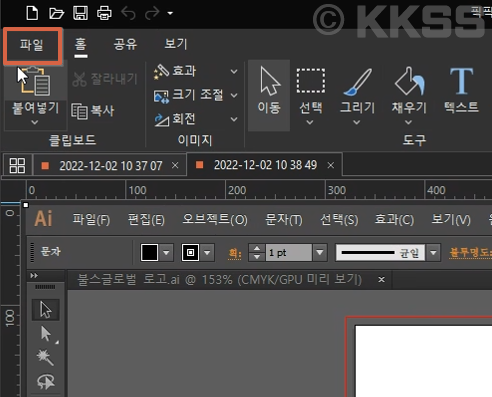
Task: Open Illustrator's 문자(T) menu
Action: coord(284,220)
